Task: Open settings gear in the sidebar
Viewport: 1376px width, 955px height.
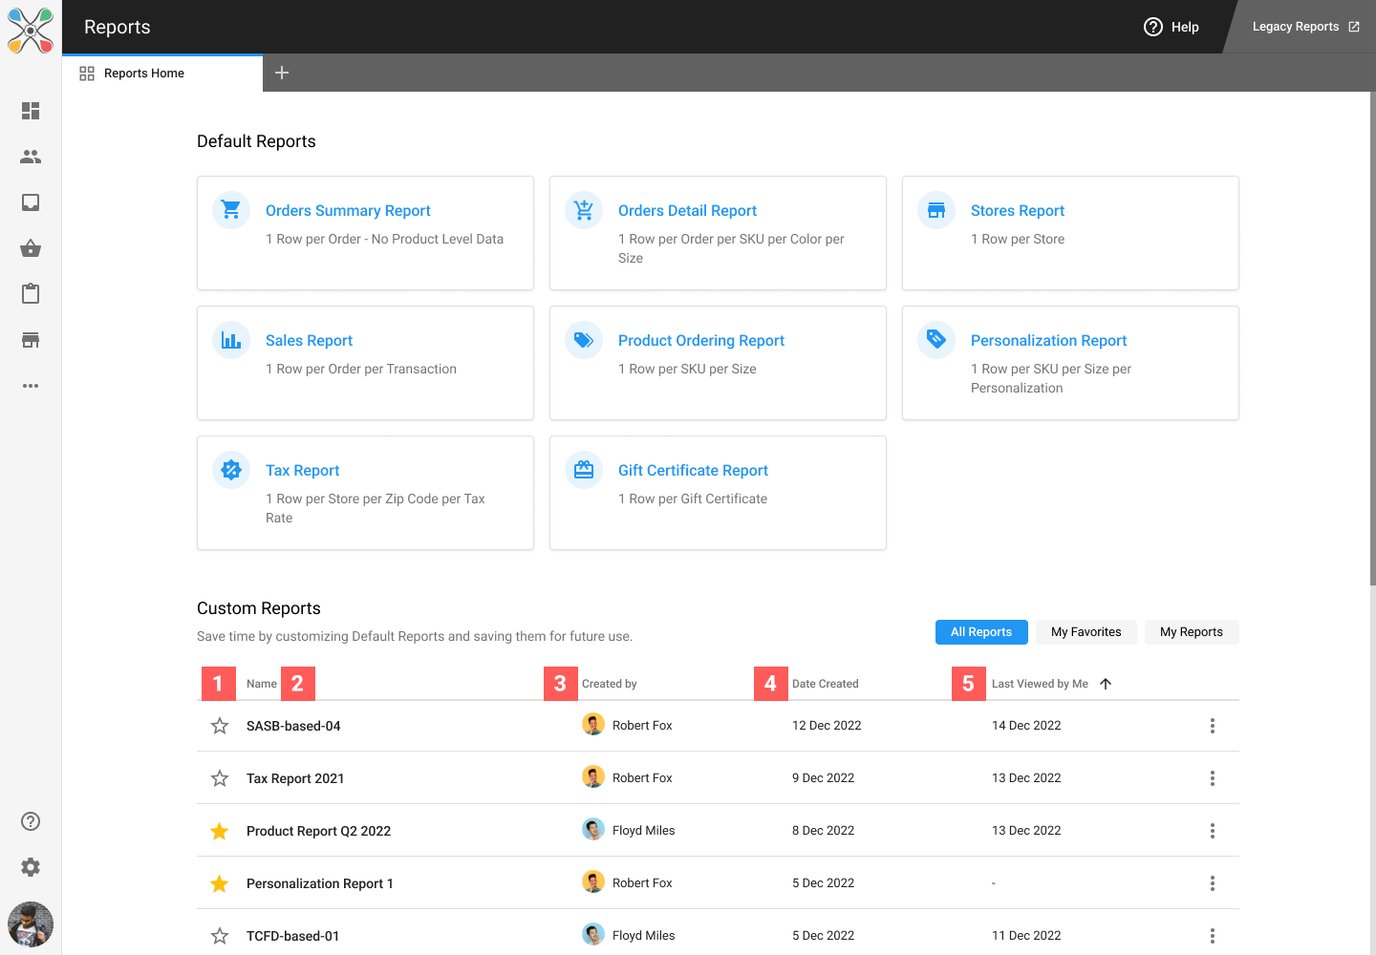Action: pos(31,867)
